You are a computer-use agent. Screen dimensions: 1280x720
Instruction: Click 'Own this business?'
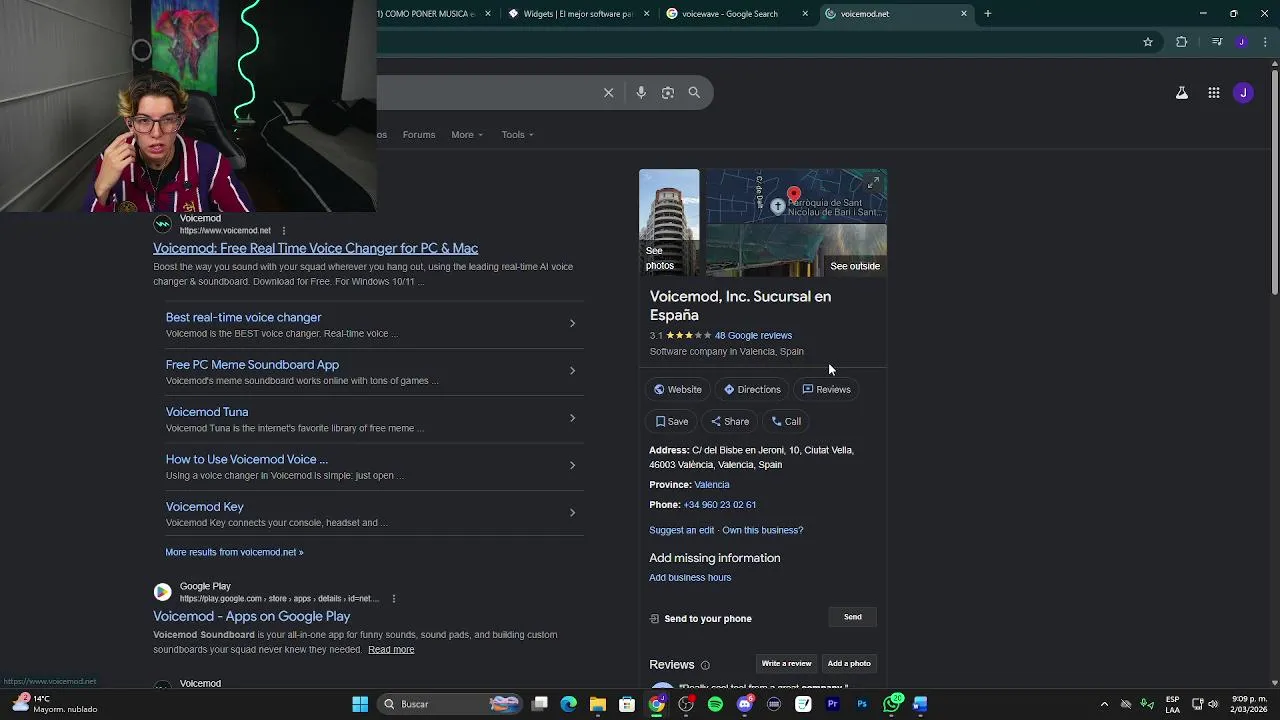[763, 530]
